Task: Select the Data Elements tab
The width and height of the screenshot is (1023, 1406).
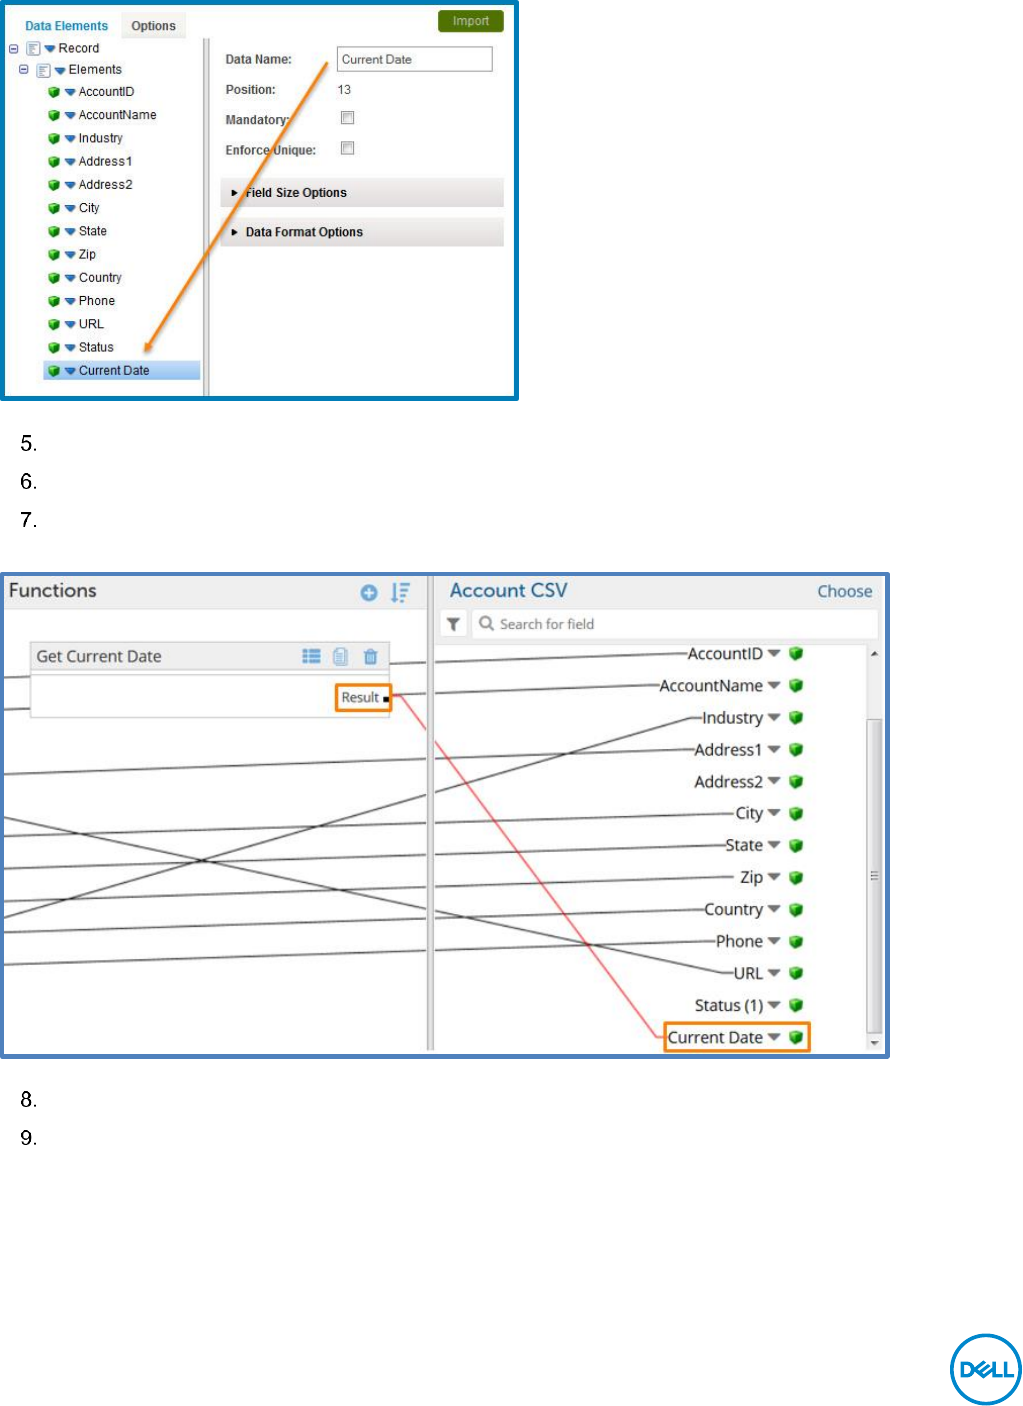Action: point(66,26)
